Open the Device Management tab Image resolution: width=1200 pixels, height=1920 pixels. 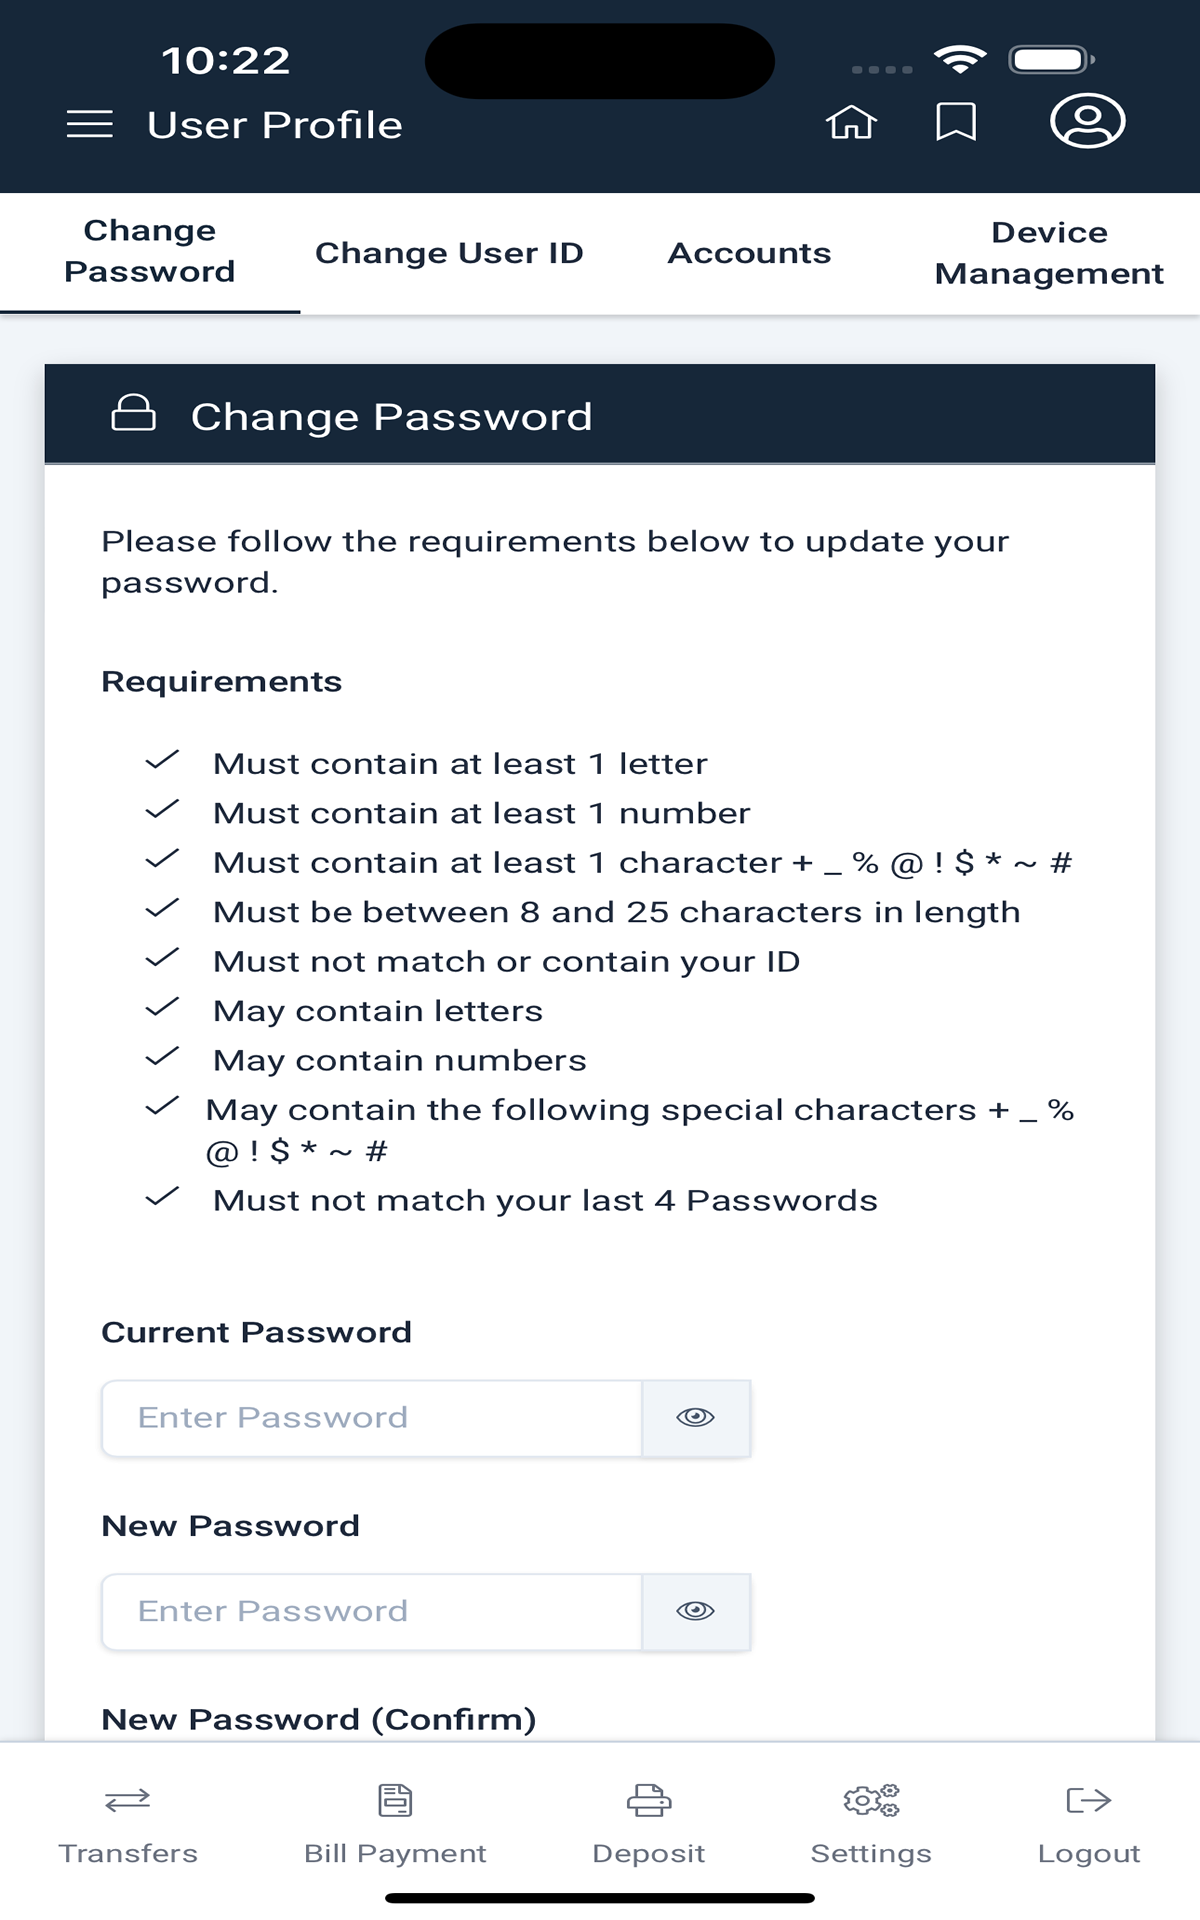pyautogui.click(x=1049, y=253)
